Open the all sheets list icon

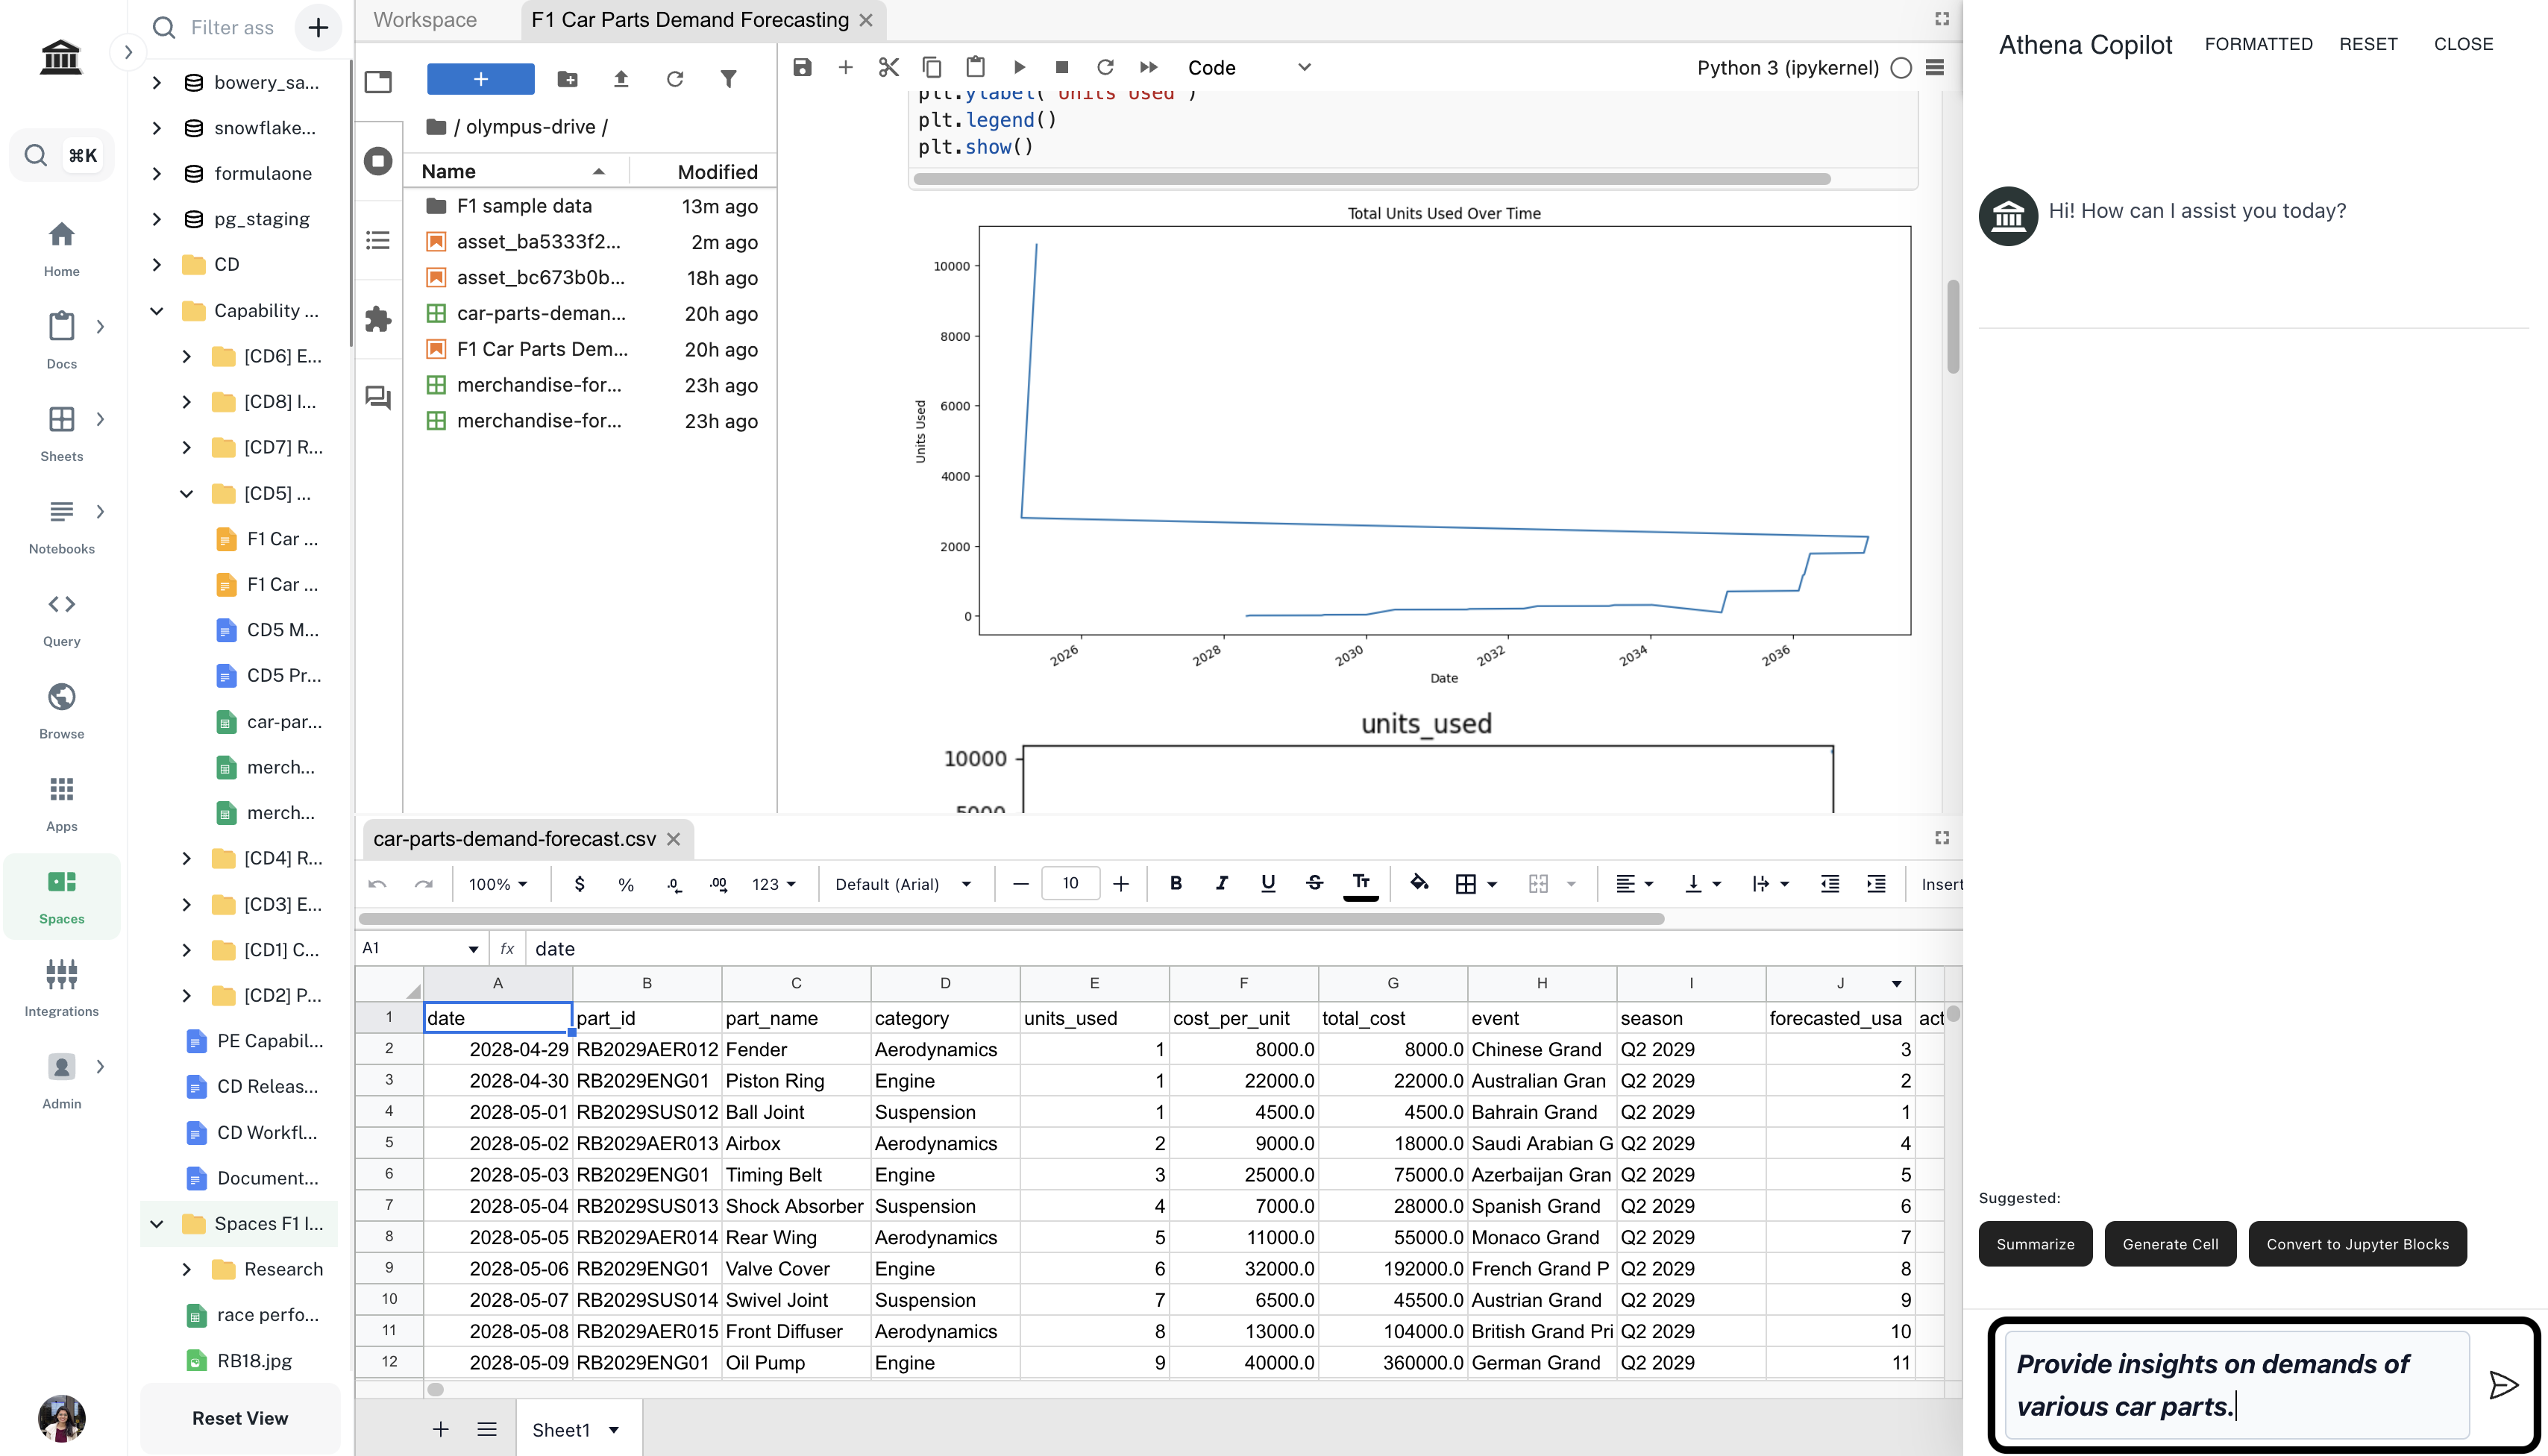[487, 1430]
